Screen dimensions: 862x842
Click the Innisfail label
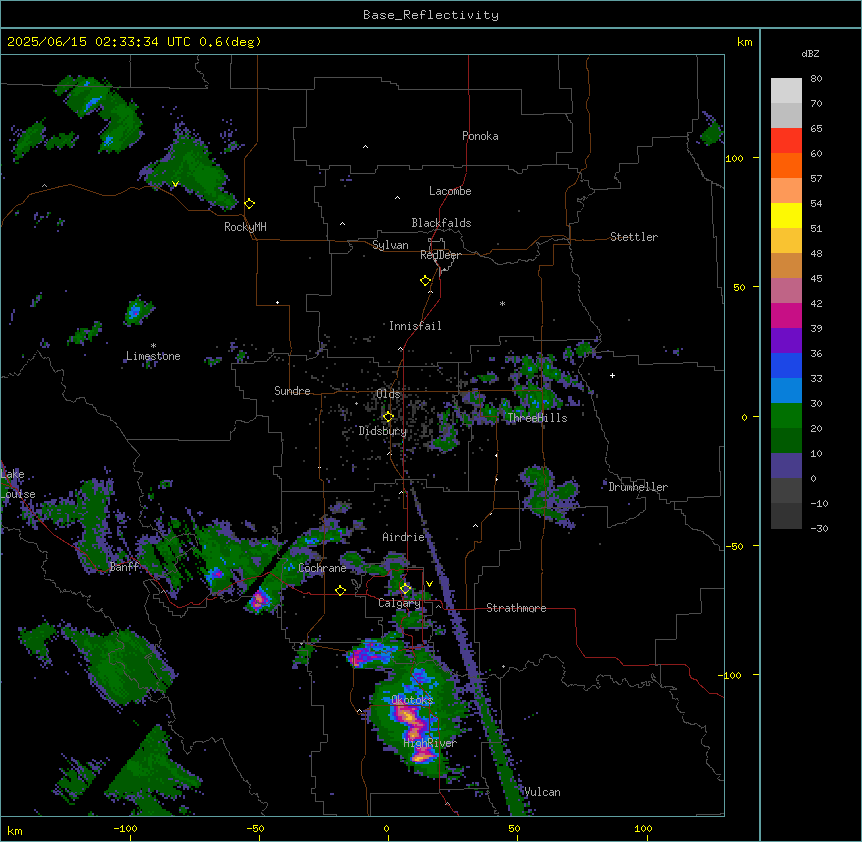[415, 326]
